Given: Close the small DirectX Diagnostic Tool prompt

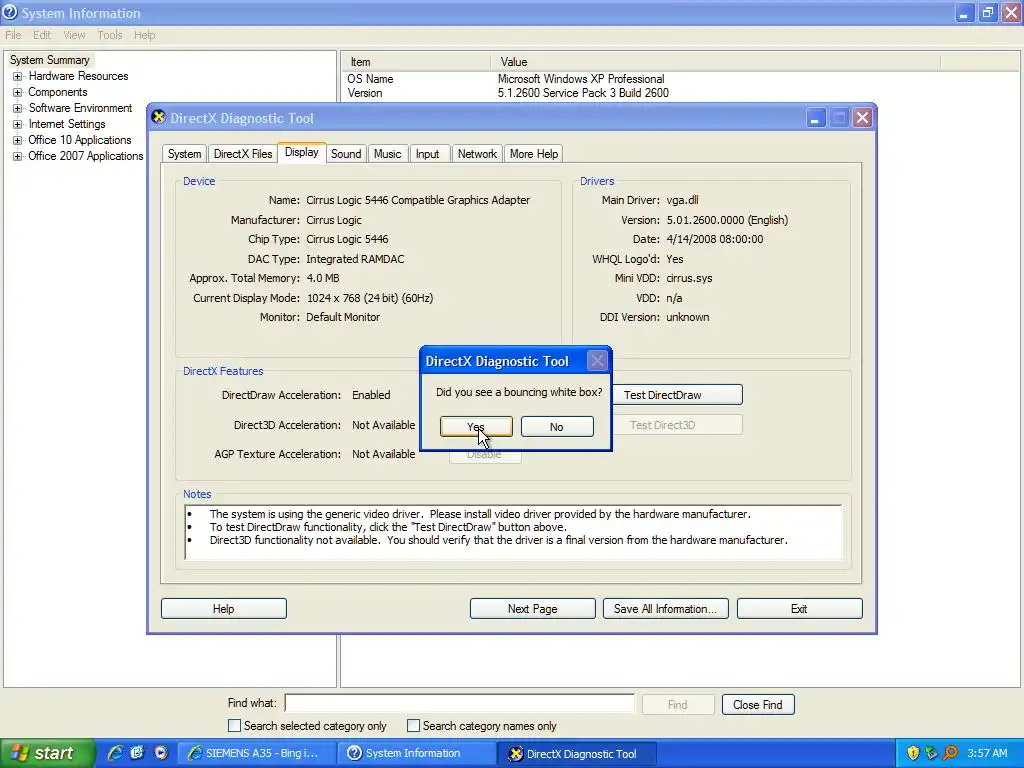Looking at the screenshot, I should (597, 360).
